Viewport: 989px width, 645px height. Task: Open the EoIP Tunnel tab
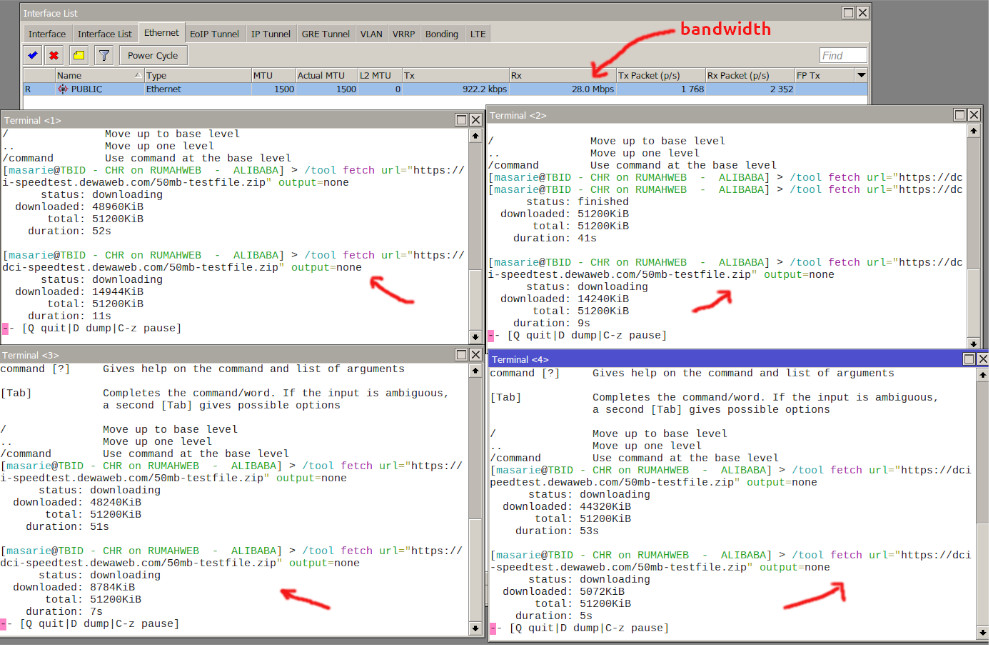(x=215, y=33)
